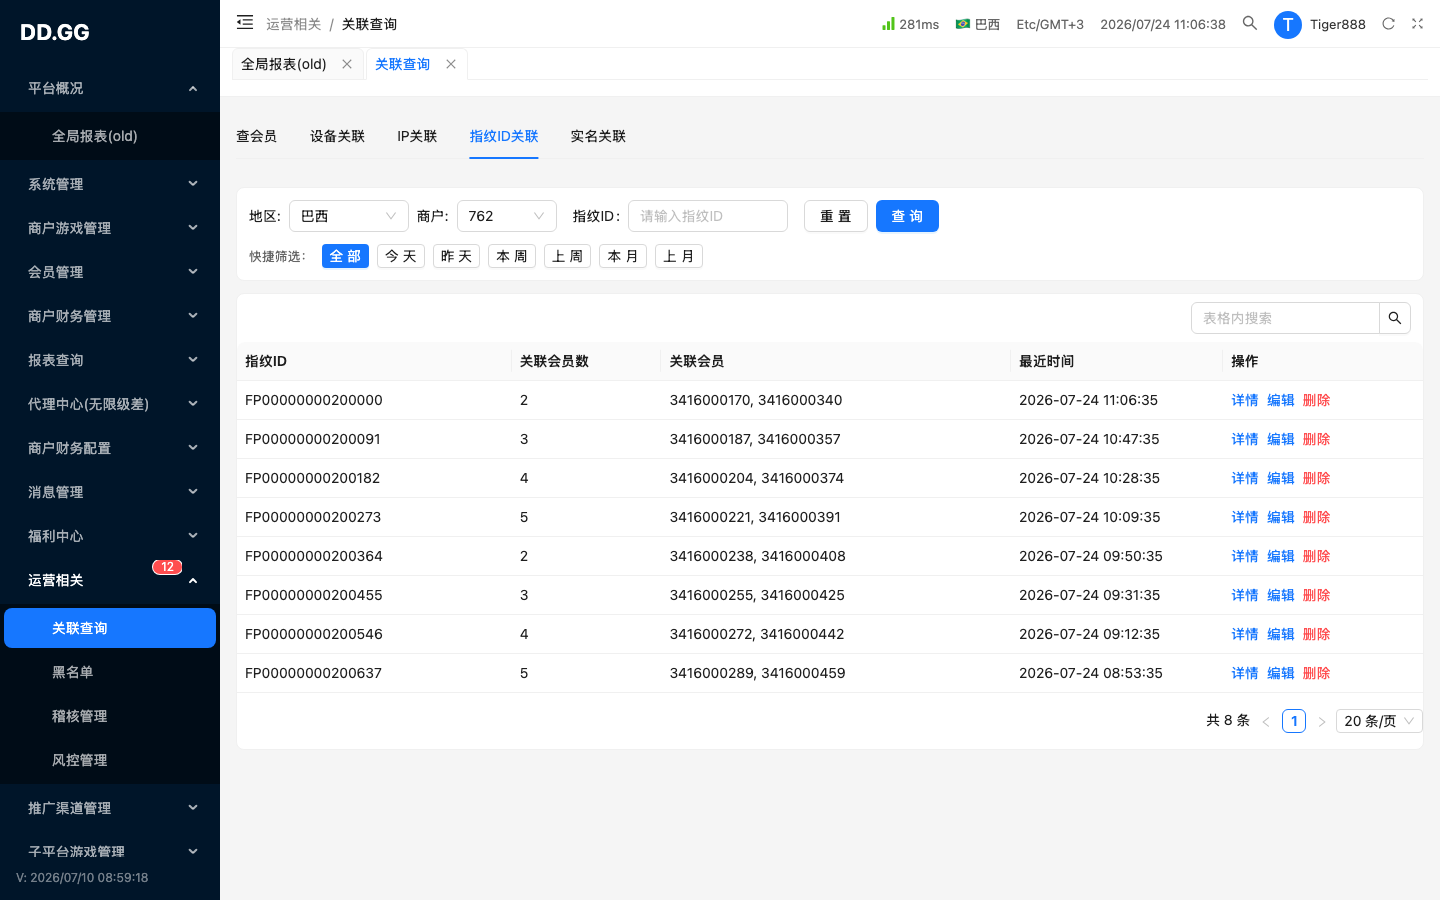Expand the 报表查询 menu
This screenshot has width=1440, height=900.
[110, 360]
